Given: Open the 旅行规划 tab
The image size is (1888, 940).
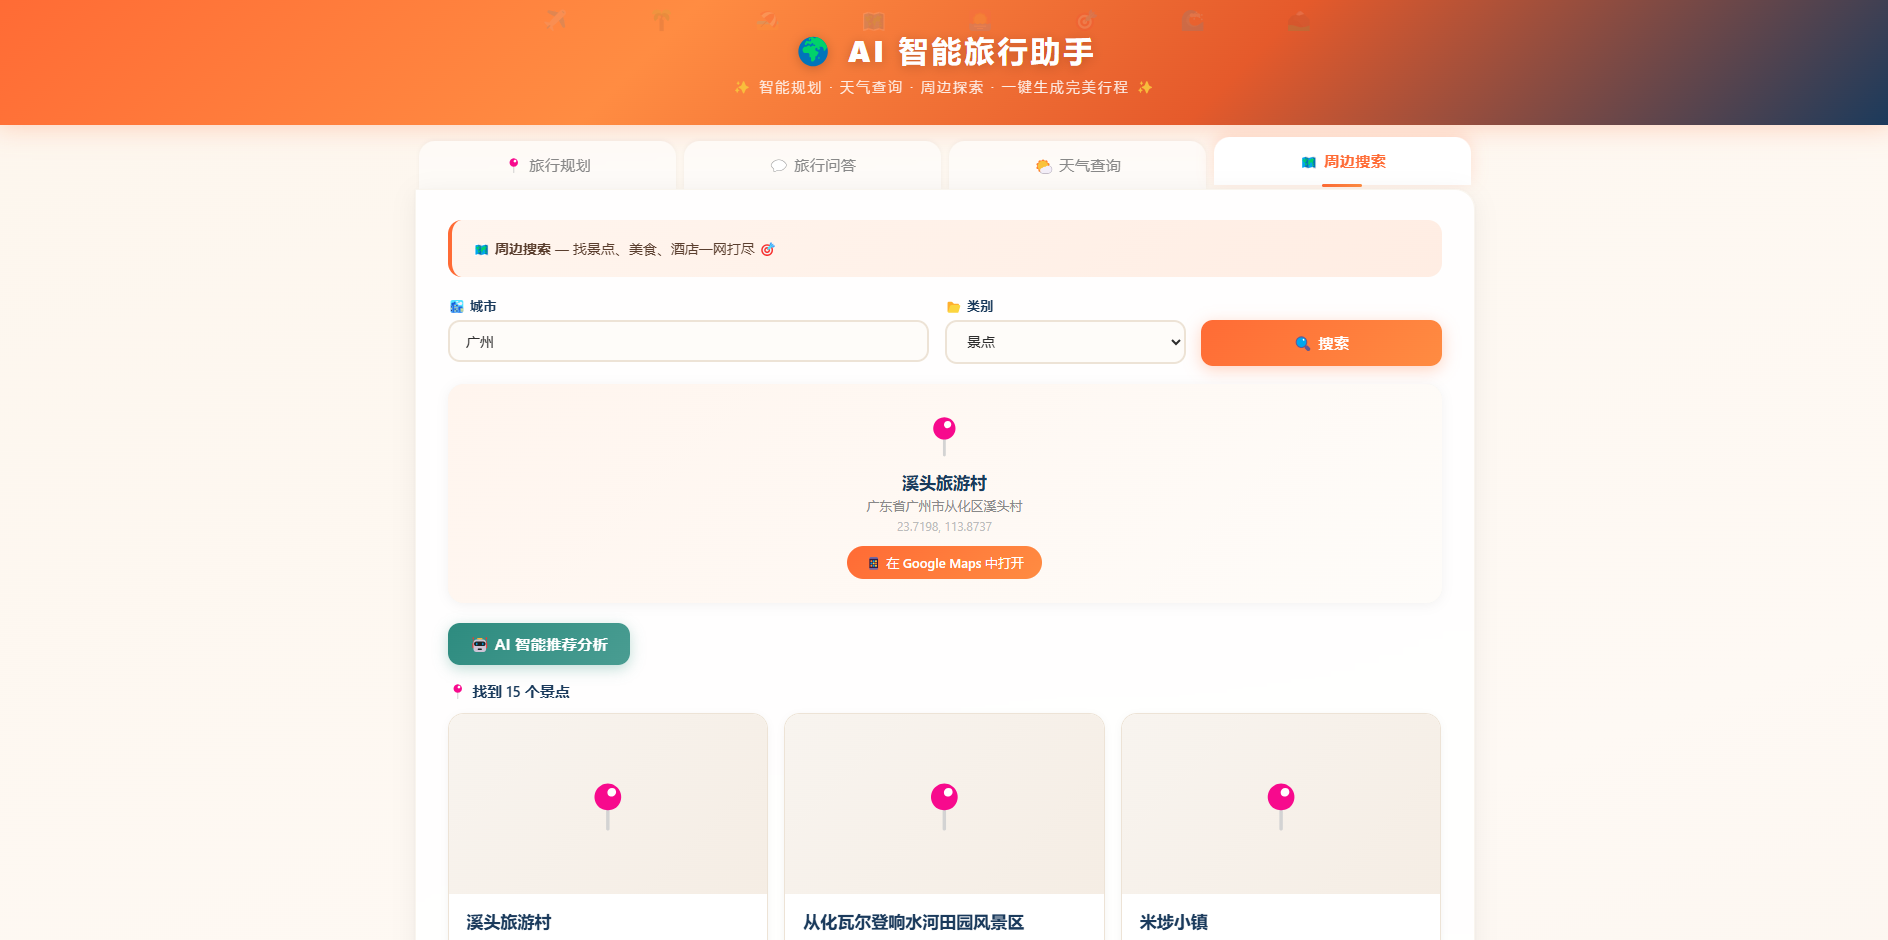Looking at the screenshot, I should click(547, 165).
